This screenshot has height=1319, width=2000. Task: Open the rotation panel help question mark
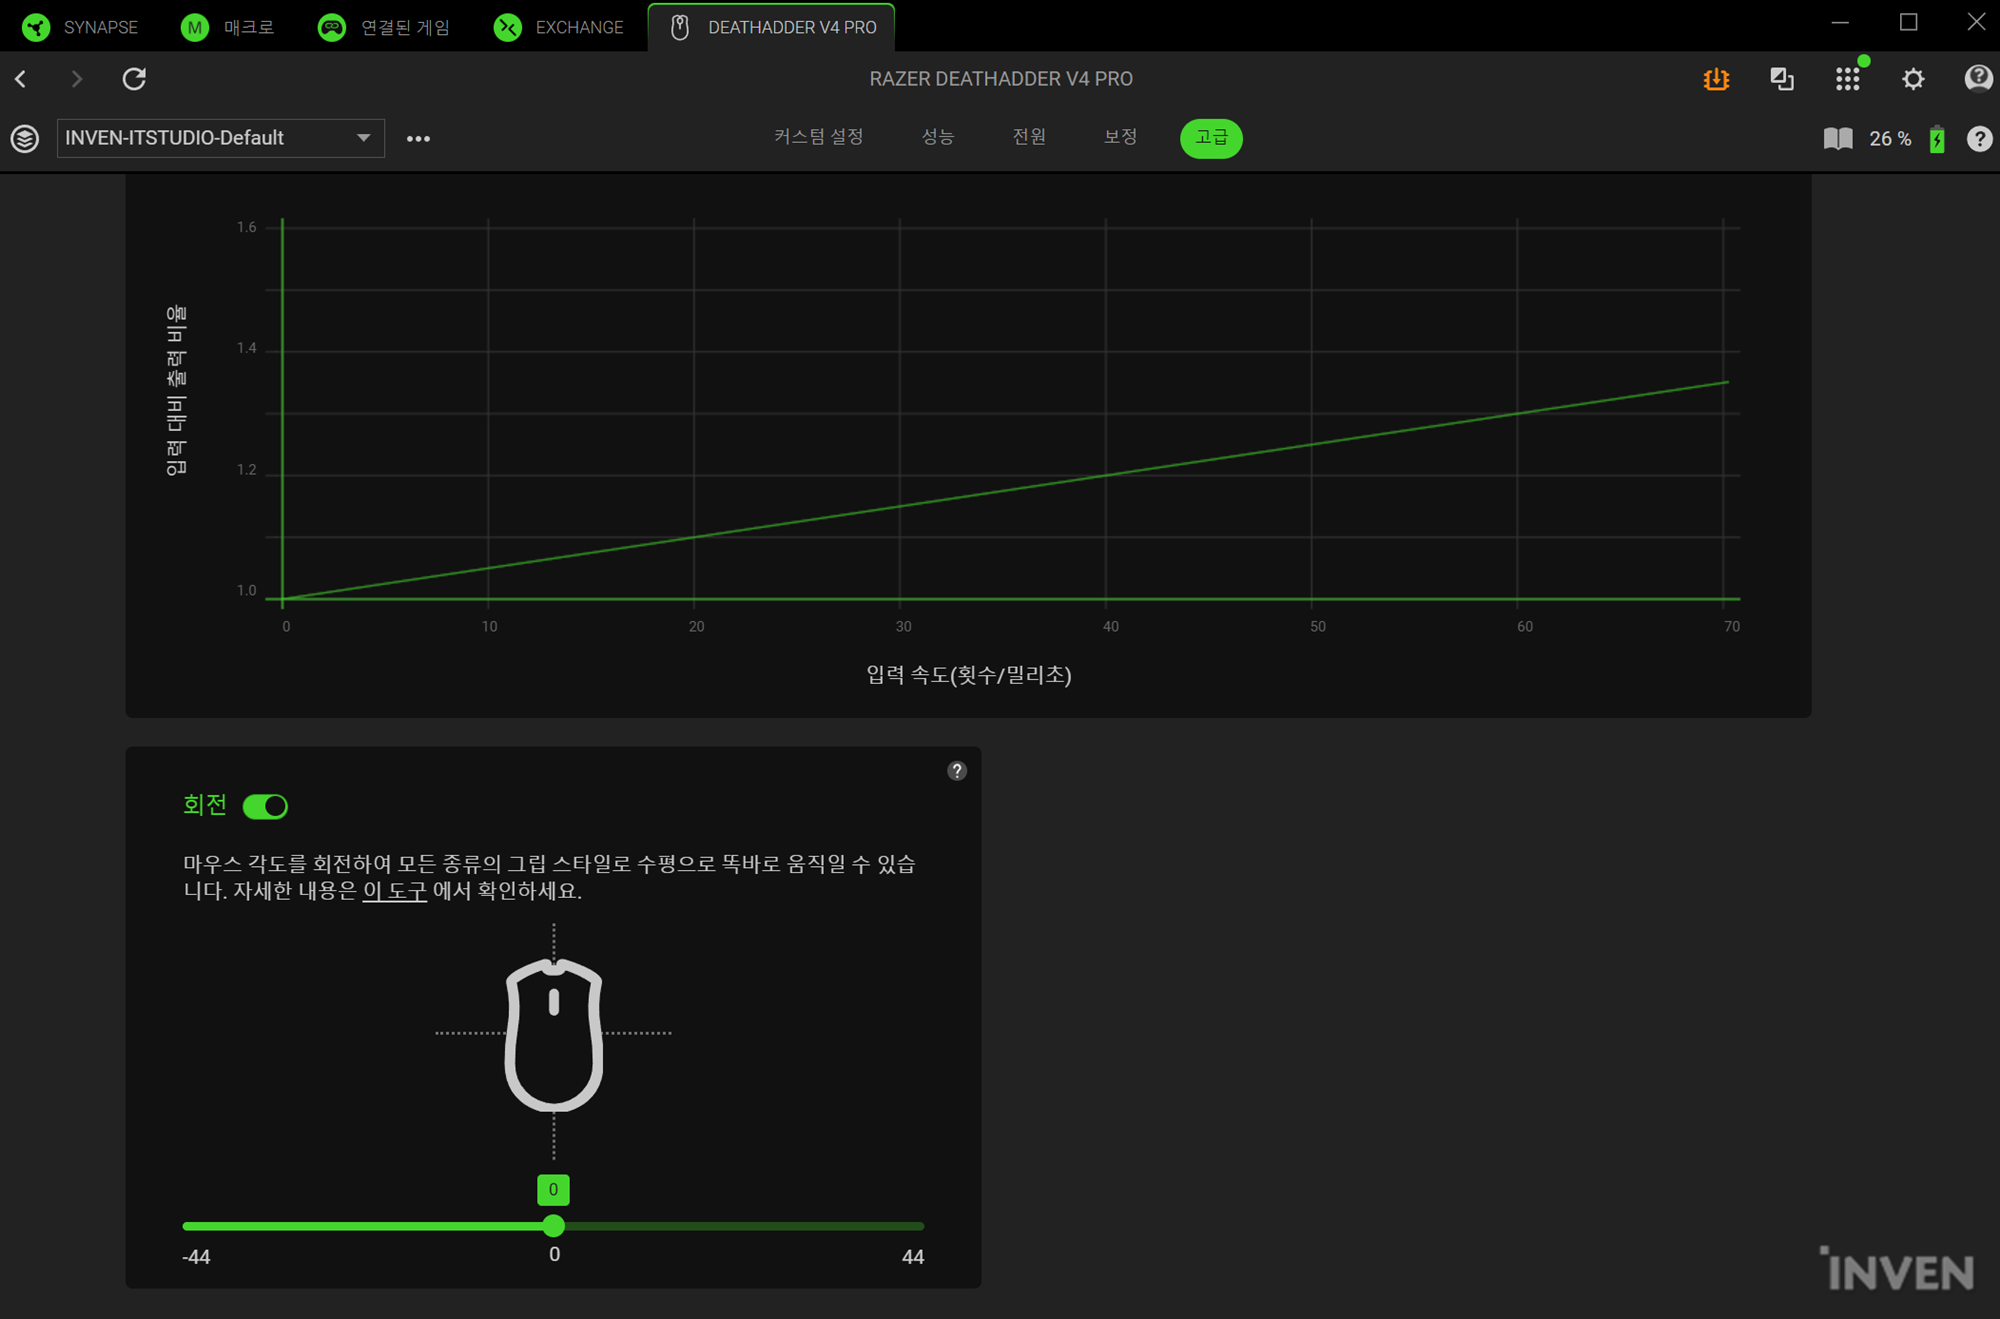click(x=957, y=770)
